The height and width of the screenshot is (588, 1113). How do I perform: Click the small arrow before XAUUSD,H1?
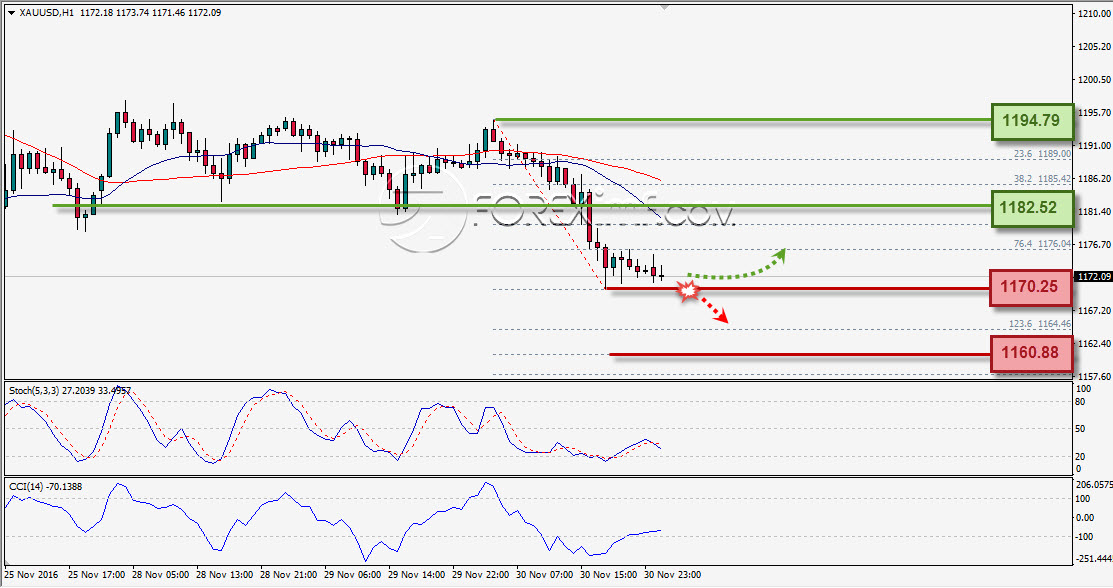[11, 13]
